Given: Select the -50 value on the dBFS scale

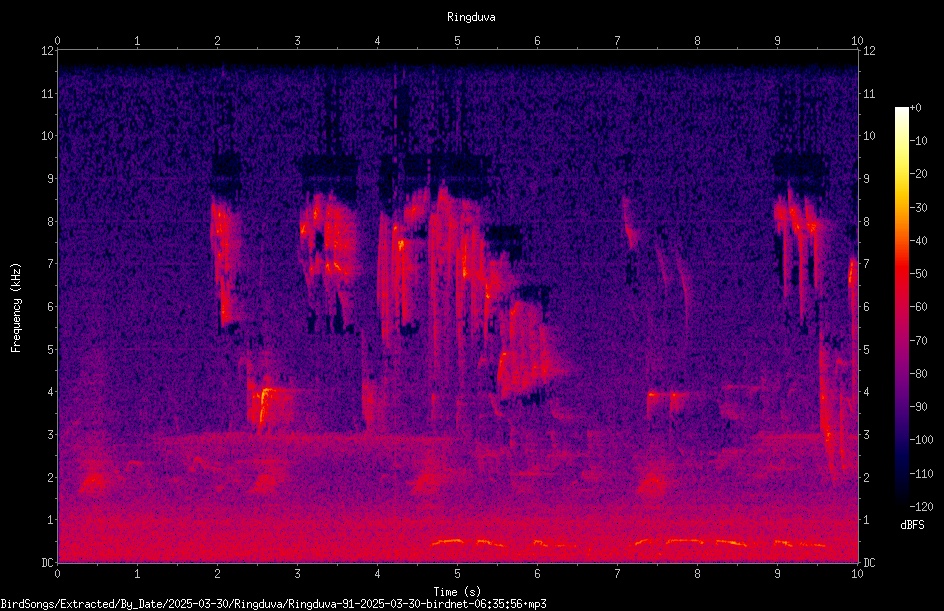Looking at the screenshot, I should (x=918, y=274).
